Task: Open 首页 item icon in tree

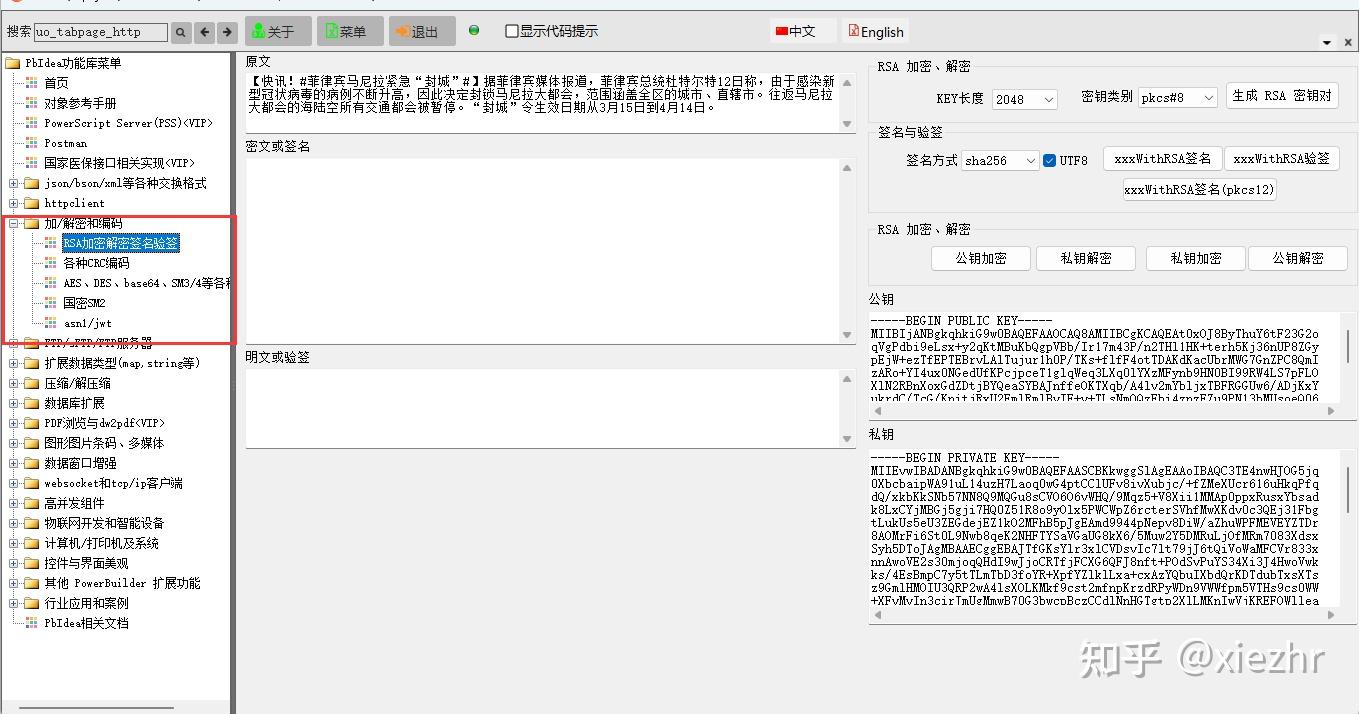Action: (32, 83)
